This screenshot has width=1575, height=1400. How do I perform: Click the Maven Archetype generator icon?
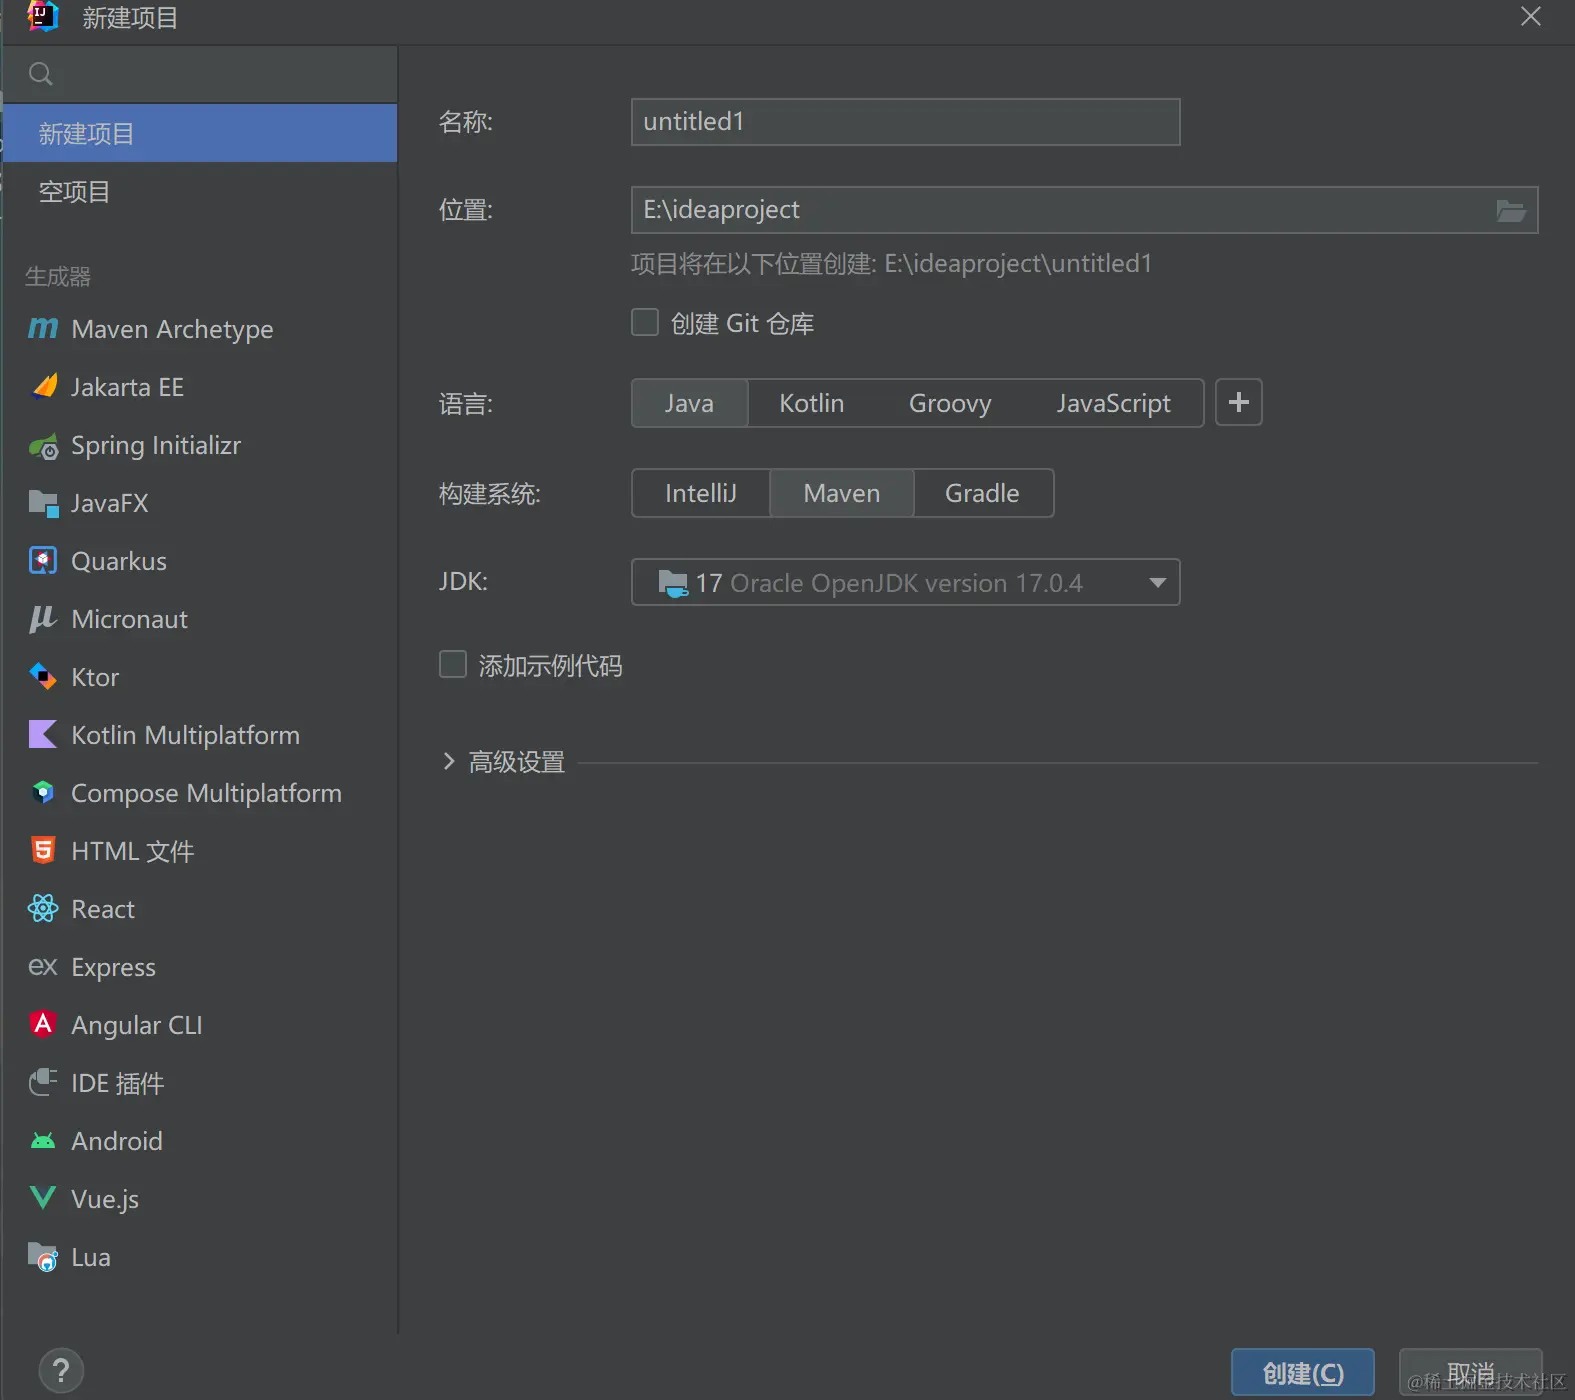43,328
